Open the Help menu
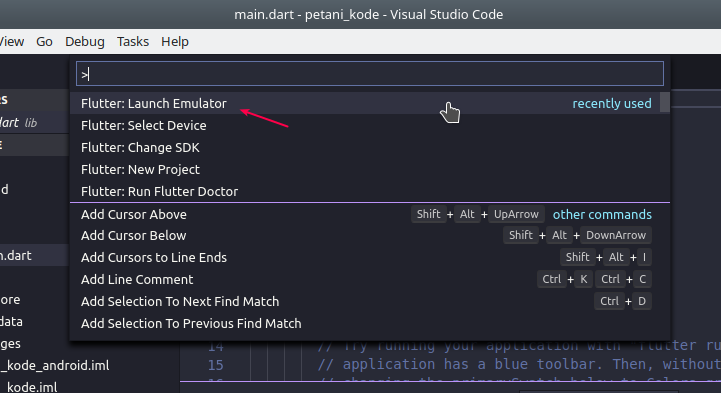The image size is (721, 393). click(x=175, y=42)
